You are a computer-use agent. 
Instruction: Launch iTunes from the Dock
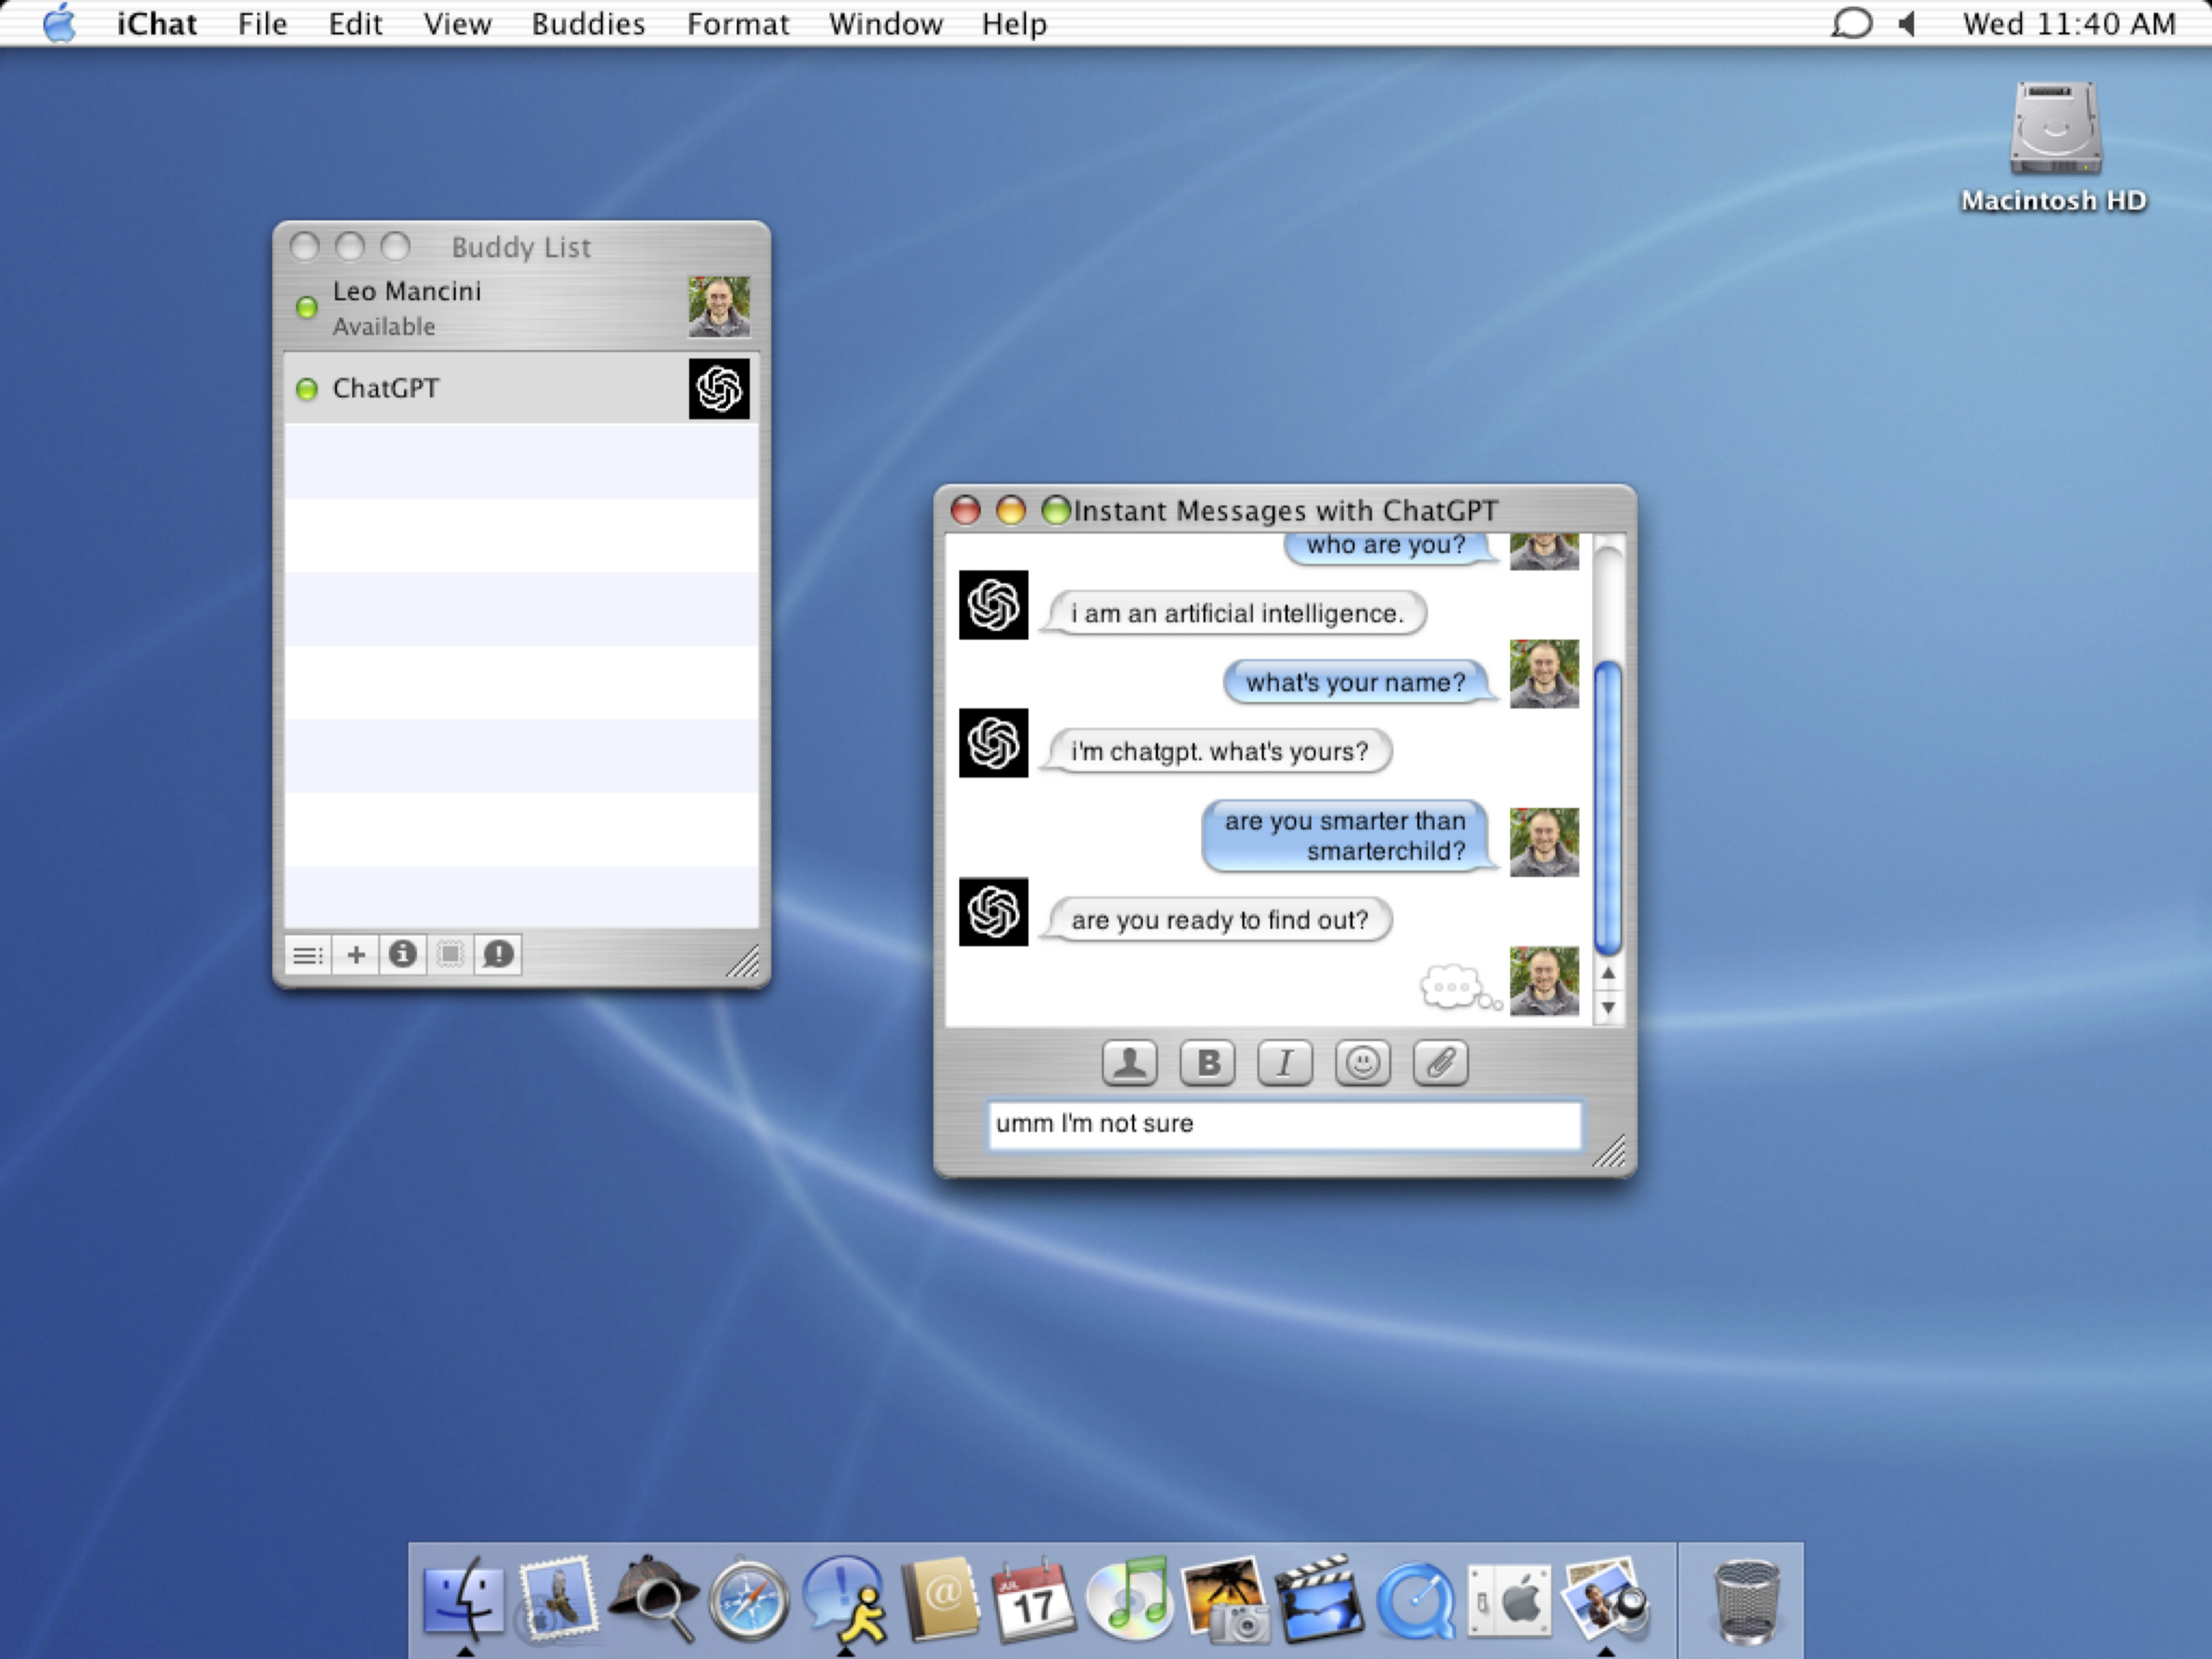[x=1130, y=1599]
